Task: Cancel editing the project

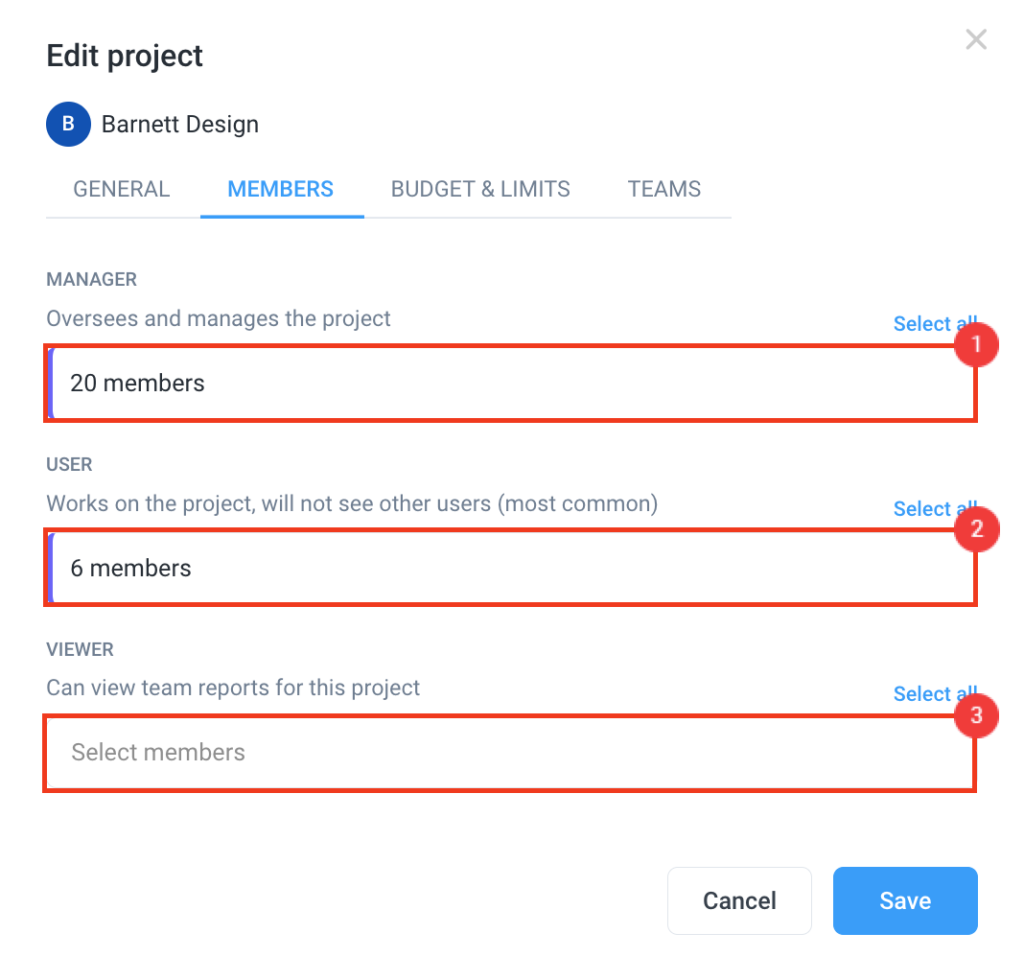Action: (x=739, y=900)
